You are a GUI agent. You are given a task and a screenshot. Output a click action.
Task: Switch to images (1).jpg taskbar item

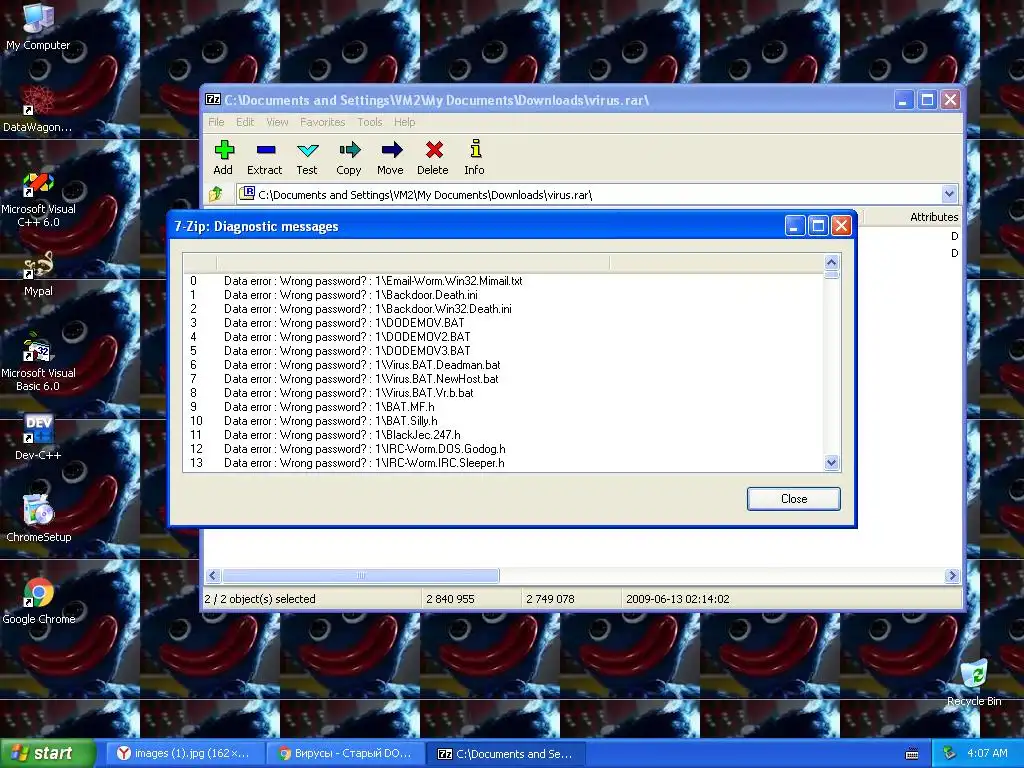(x=185, y=754)
